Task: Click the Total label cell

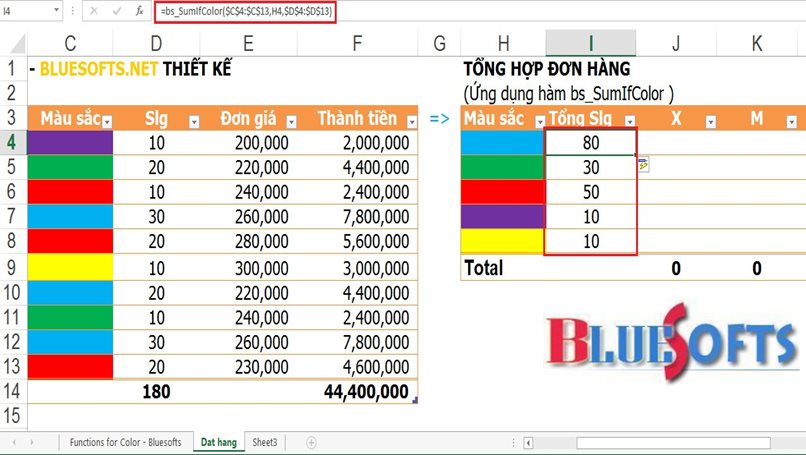Action: click(x=503, y=268)
